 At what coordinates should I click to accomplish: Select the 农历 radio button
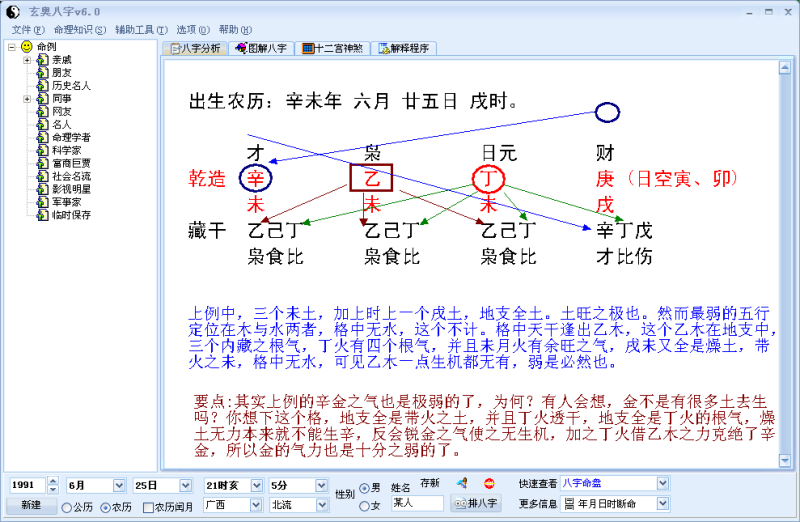coord(105,508)
